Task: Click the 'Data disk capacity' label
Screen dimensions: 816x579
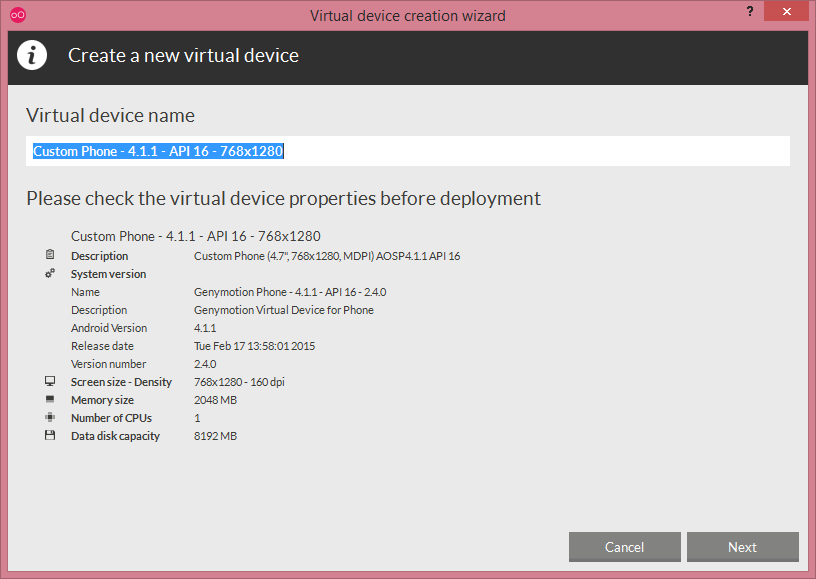Action: pos(115,436)
